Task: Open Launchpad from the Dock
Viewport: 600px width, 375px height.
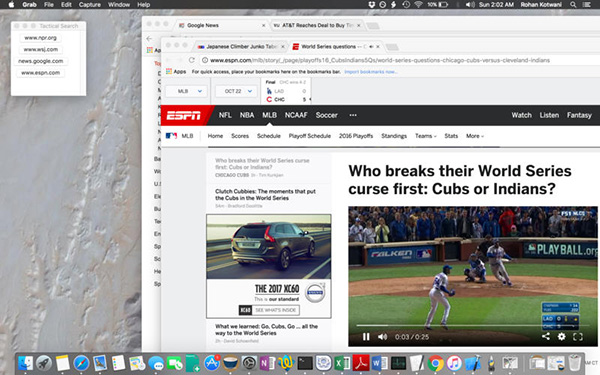Action: coord(44,363)
